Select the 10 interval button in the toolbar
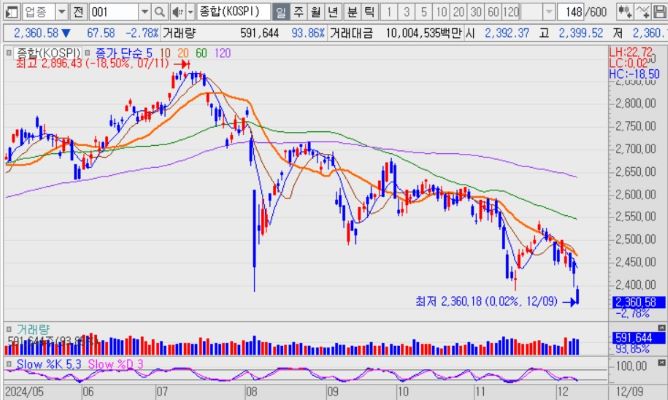 441,12
